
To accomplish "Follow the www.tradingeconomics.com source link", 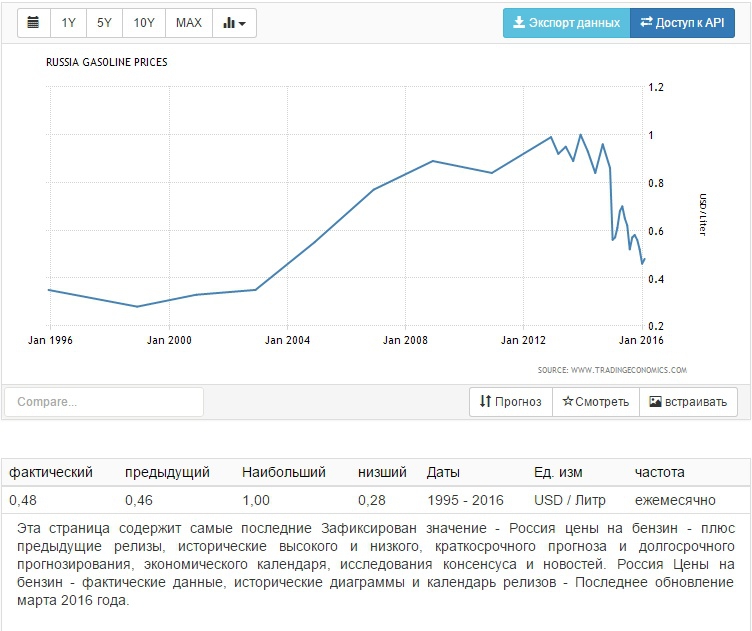I will [x=612, y=370].
